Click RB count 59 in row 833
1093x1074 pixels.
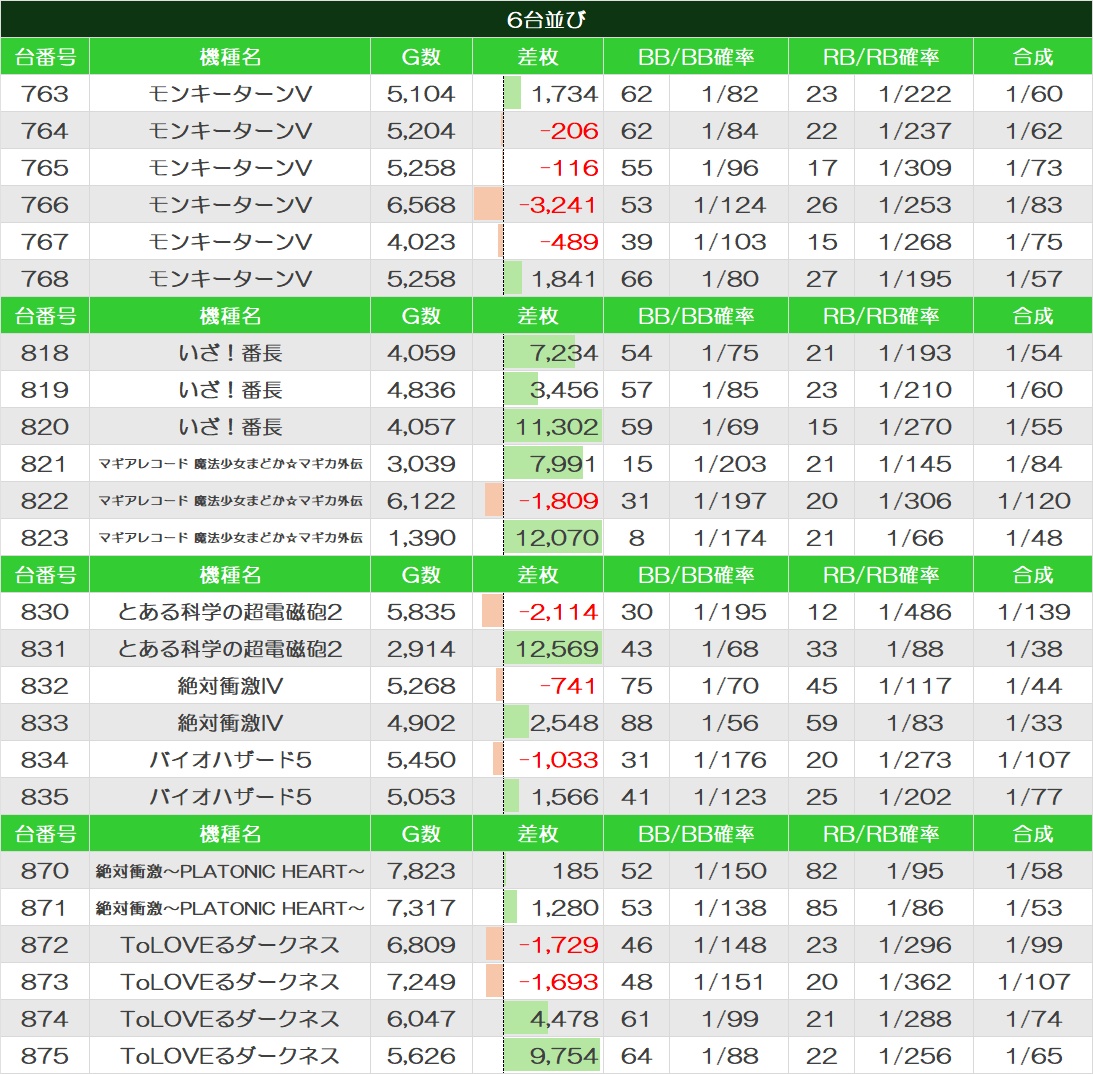(x=821, y=723)
